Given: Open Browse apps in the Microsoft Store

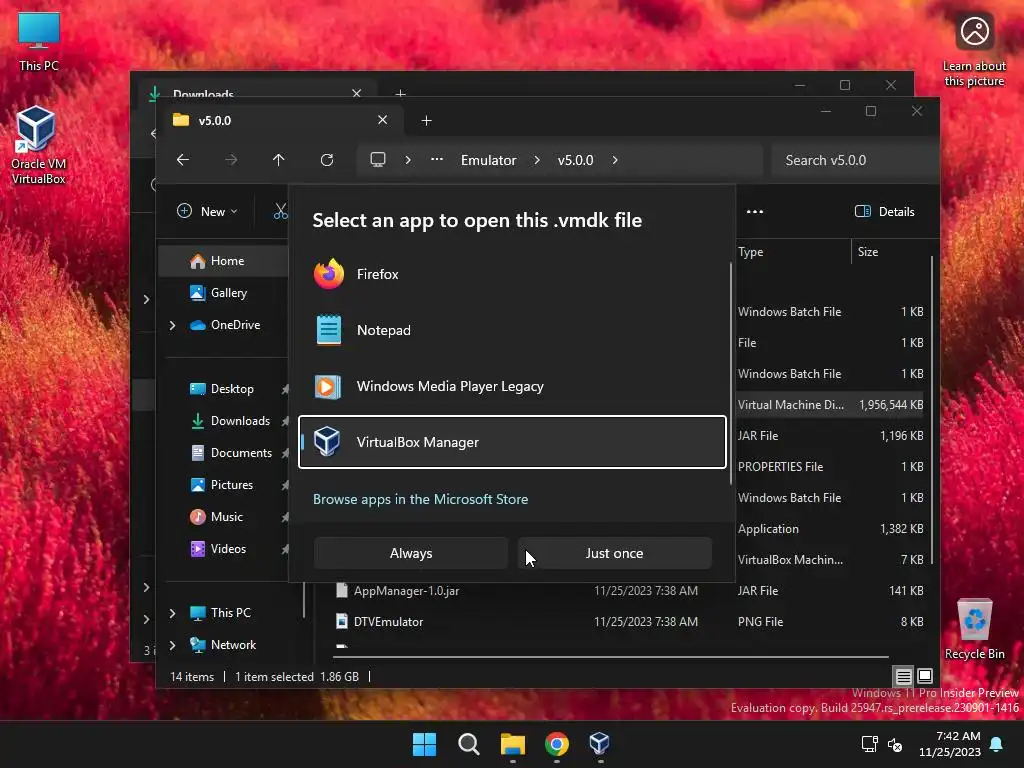Looking at the screenshot, I should click(421, 499).
